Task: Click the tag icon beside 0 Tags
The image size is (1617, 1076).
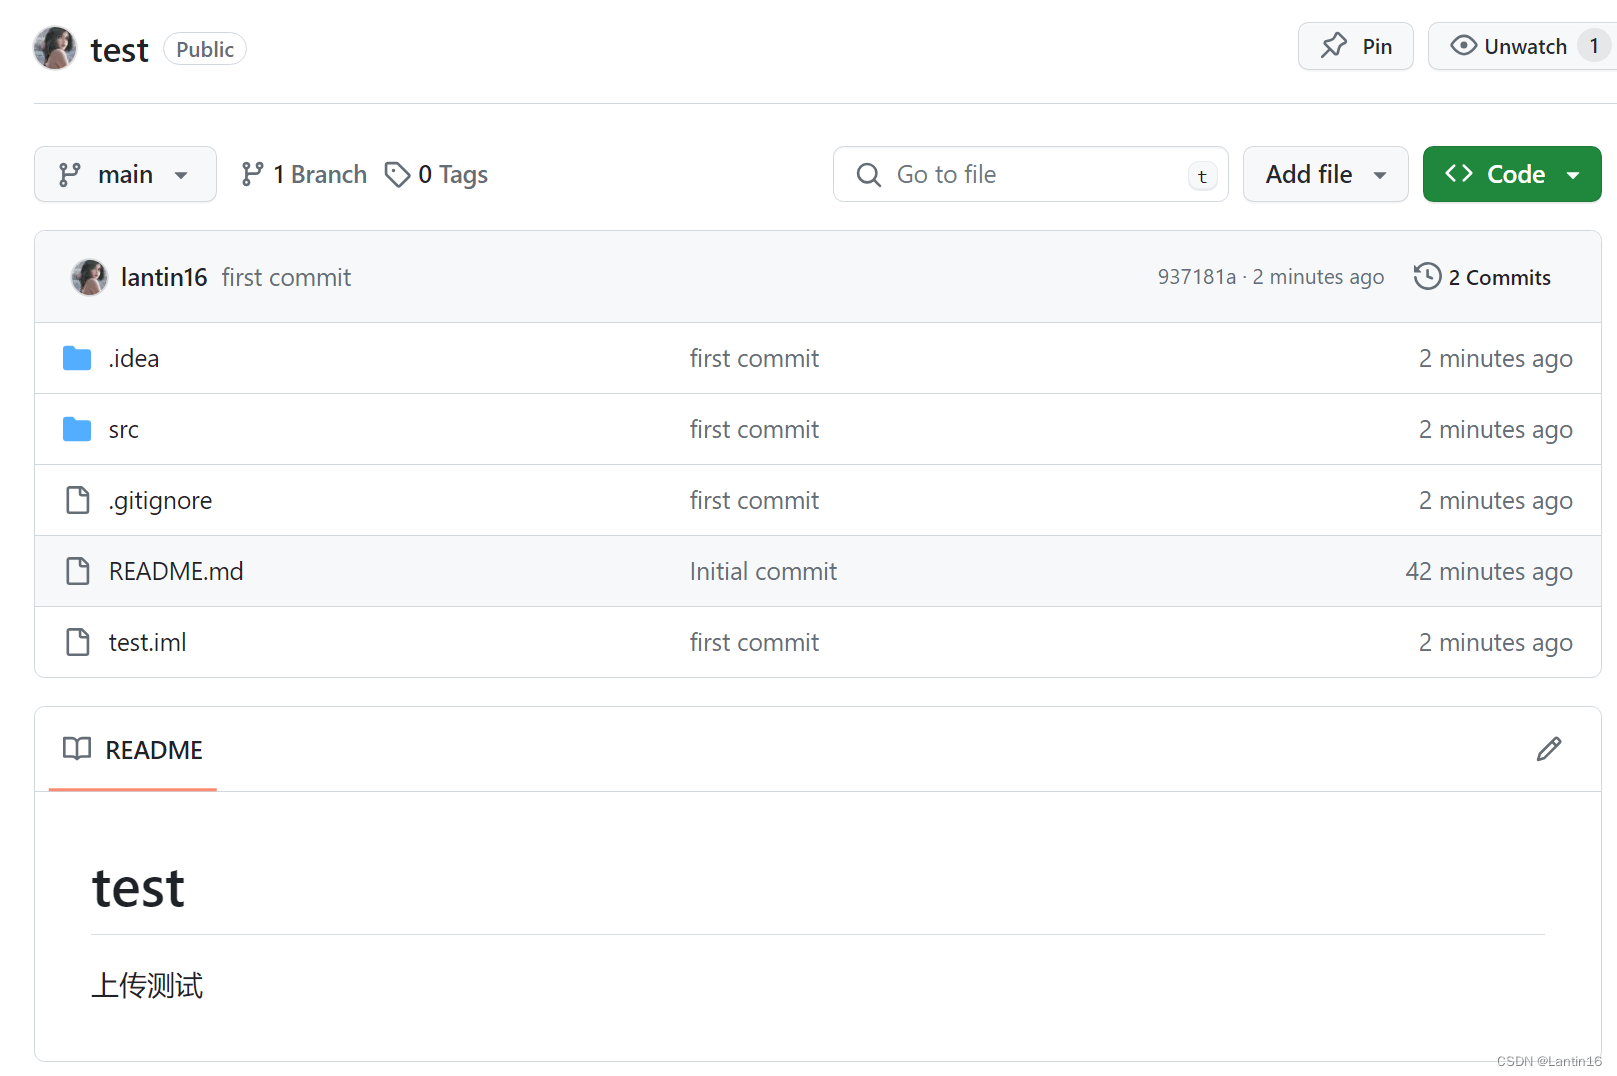Action: coord(397,174)
